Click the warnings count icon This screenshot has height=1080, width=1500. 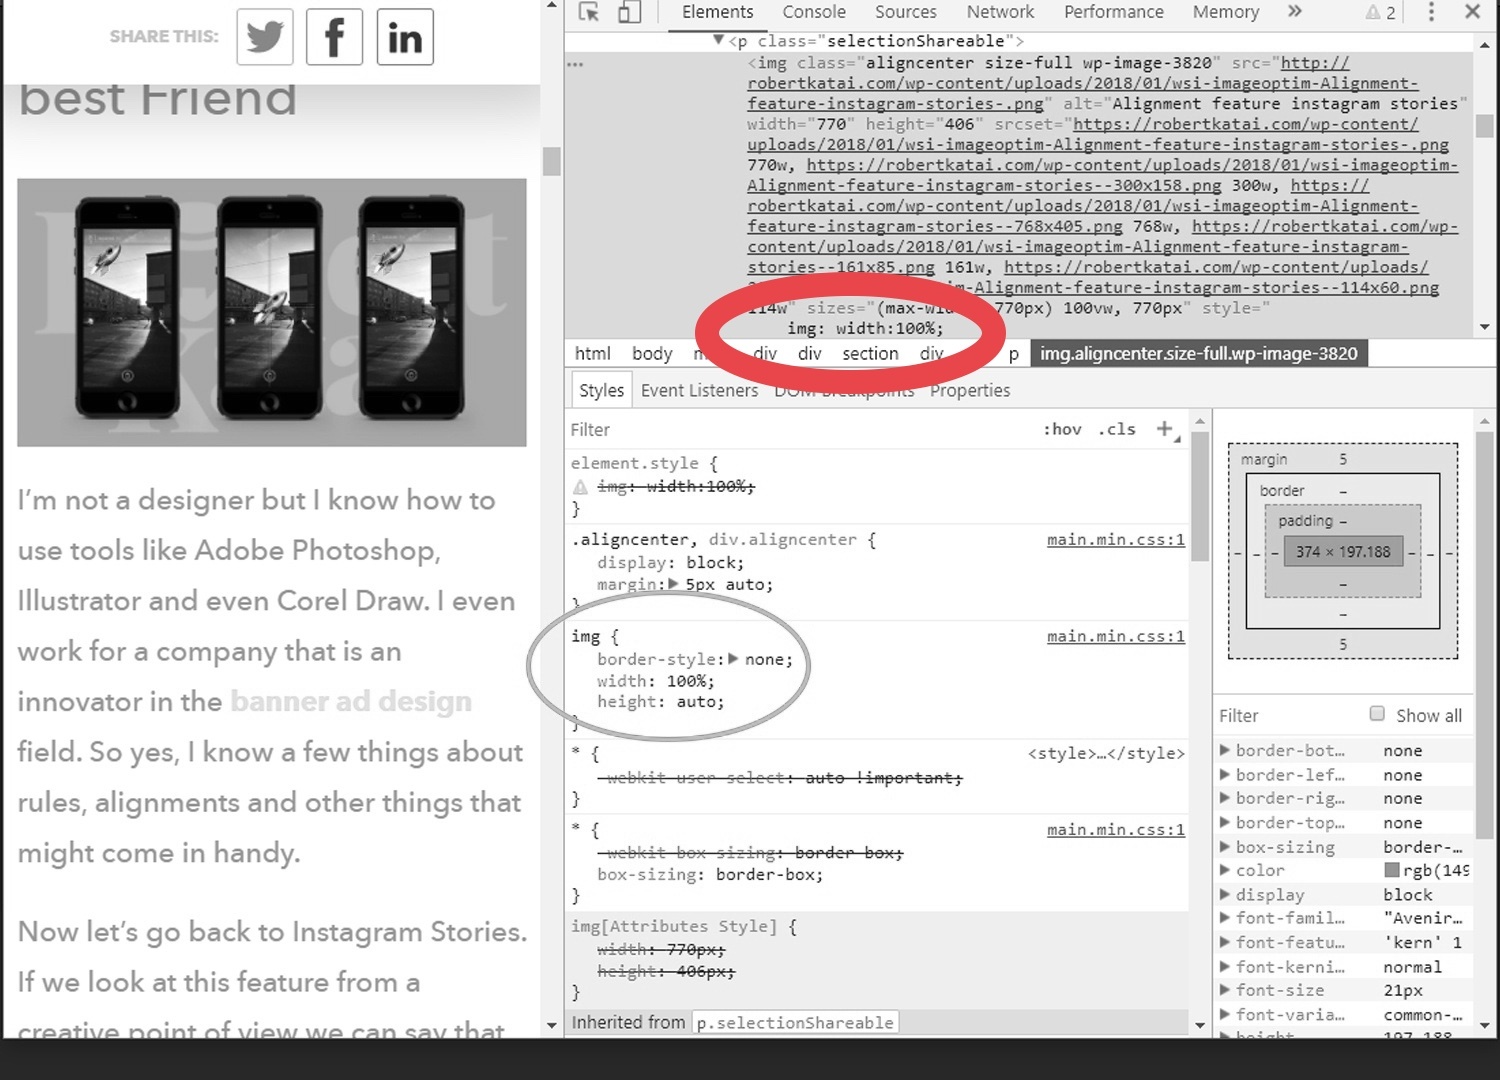coord(1381,13)
